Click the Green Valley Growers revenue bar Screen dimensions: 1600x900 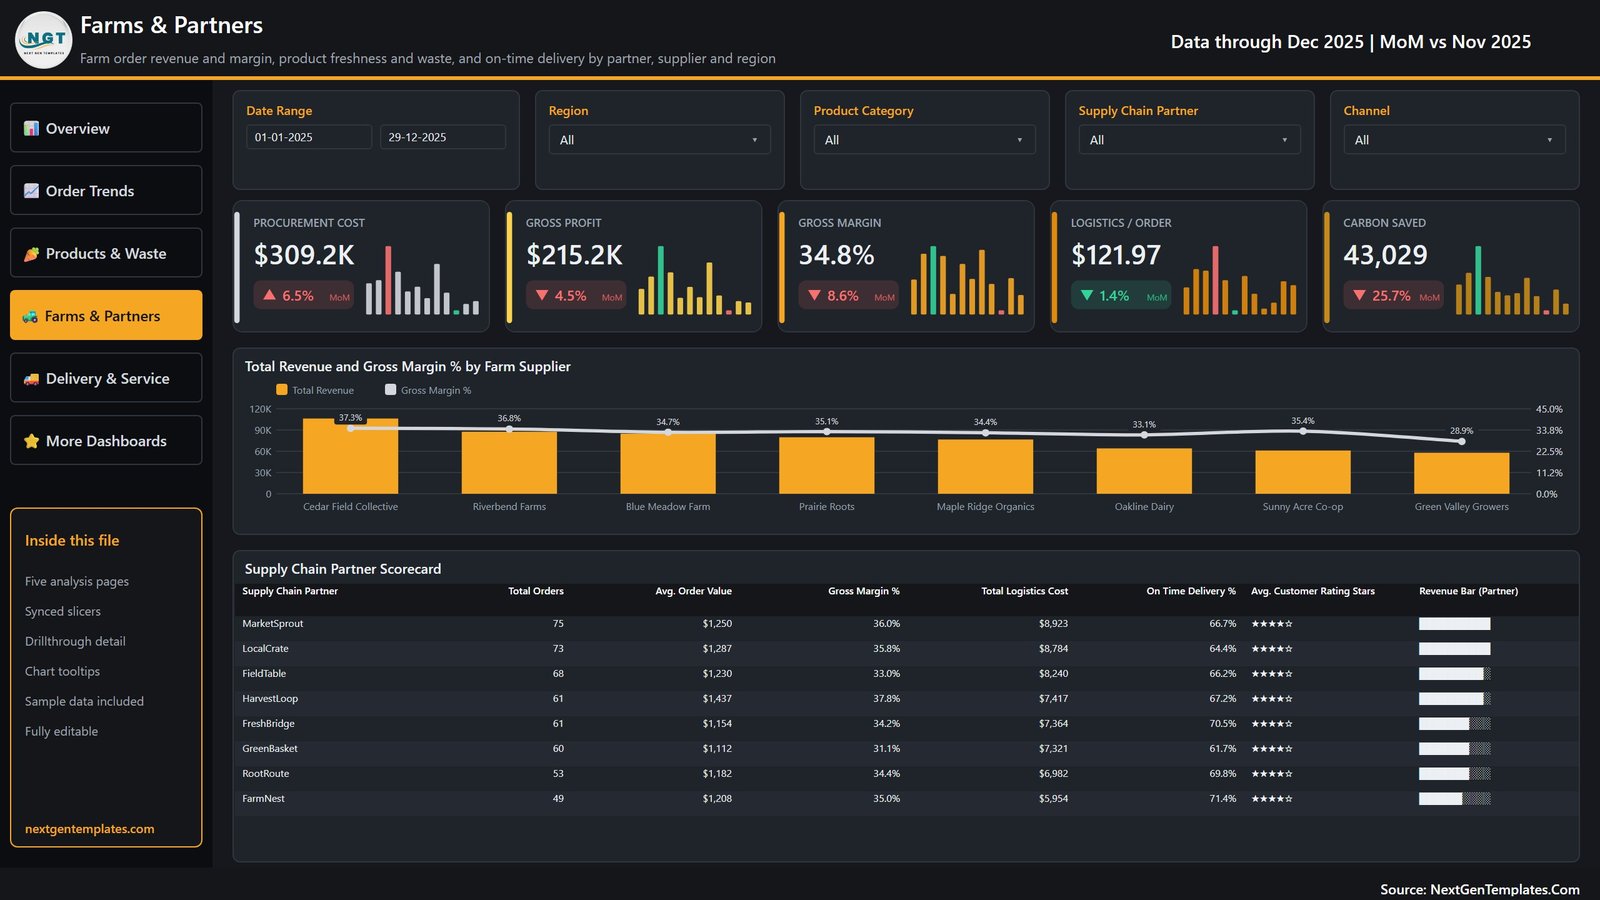point(1462,473)
